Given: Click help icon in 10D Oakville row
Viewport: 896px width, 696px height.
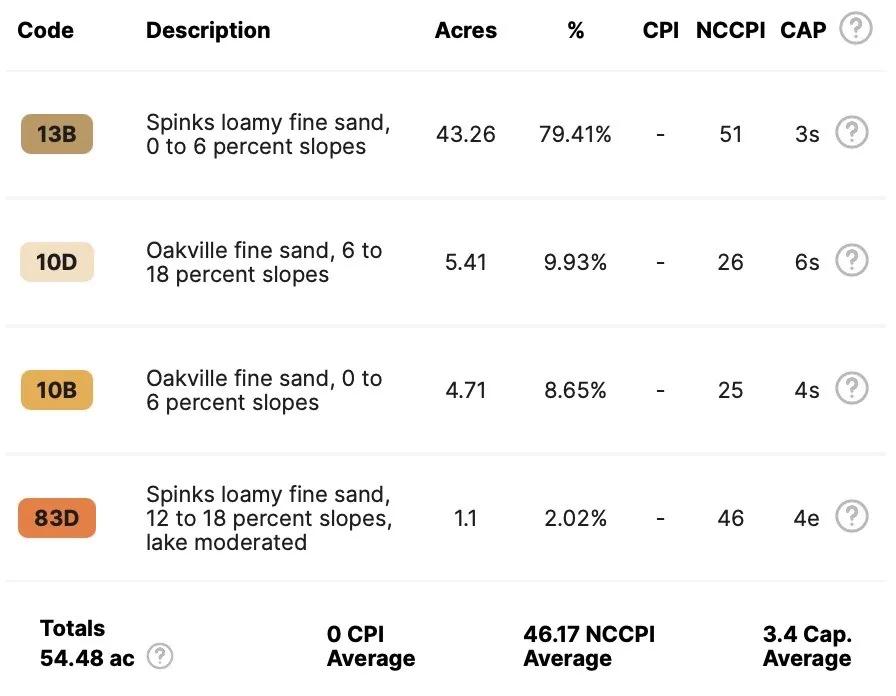Looking at the screenshot, I should point(851,261).
